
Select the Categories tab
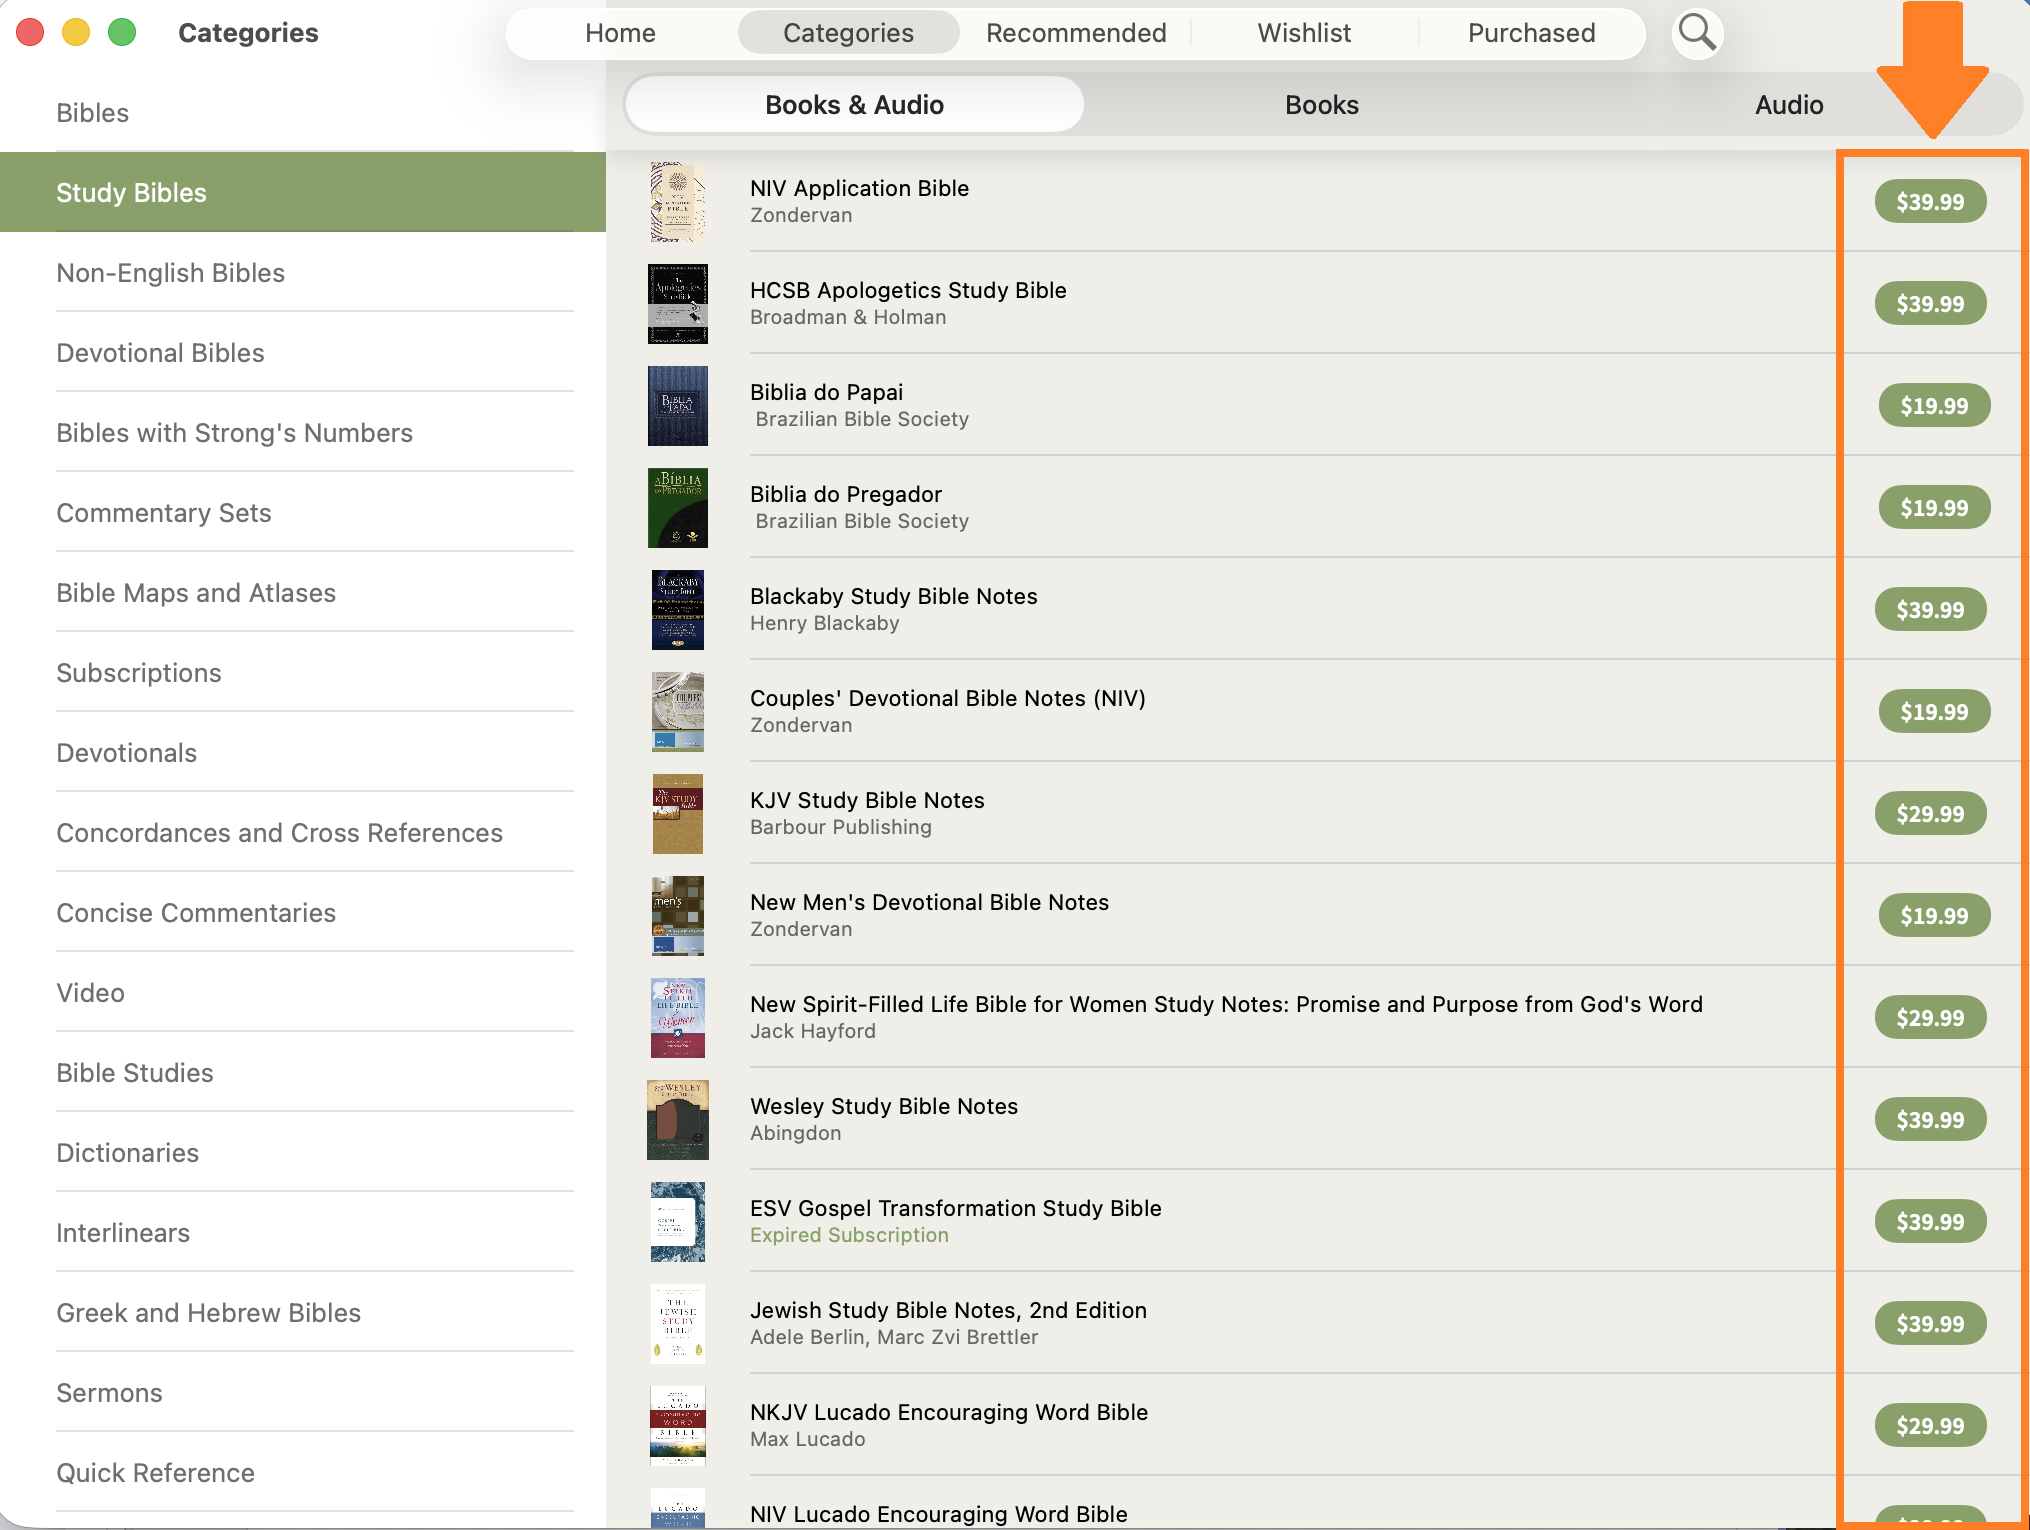click(848, 33)
